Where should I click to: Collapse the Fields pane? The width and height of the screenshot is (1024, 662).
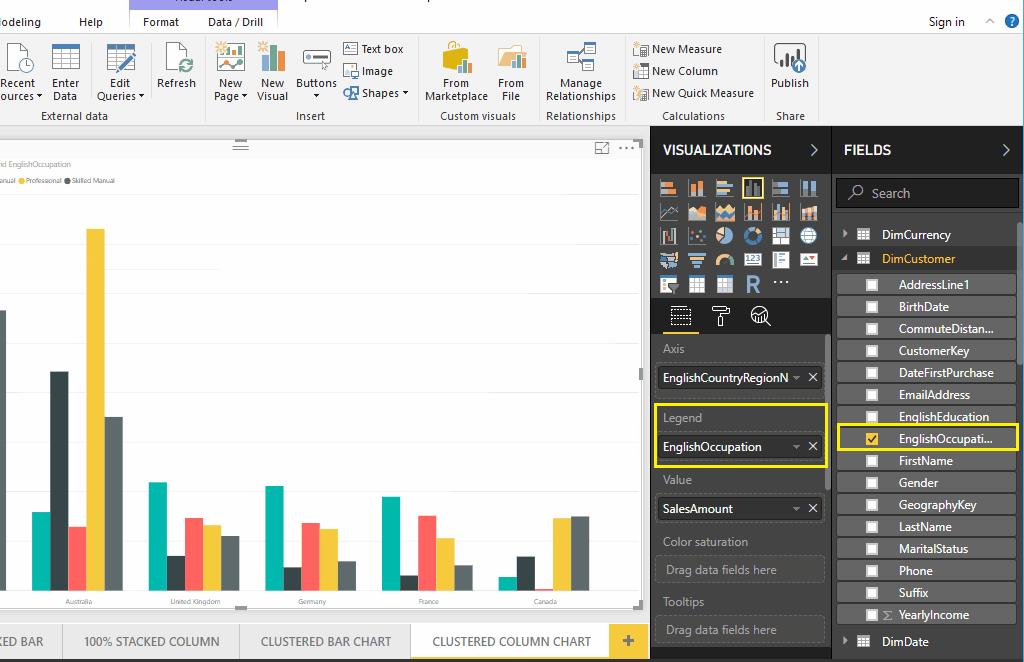click(x=1006, y=150)
